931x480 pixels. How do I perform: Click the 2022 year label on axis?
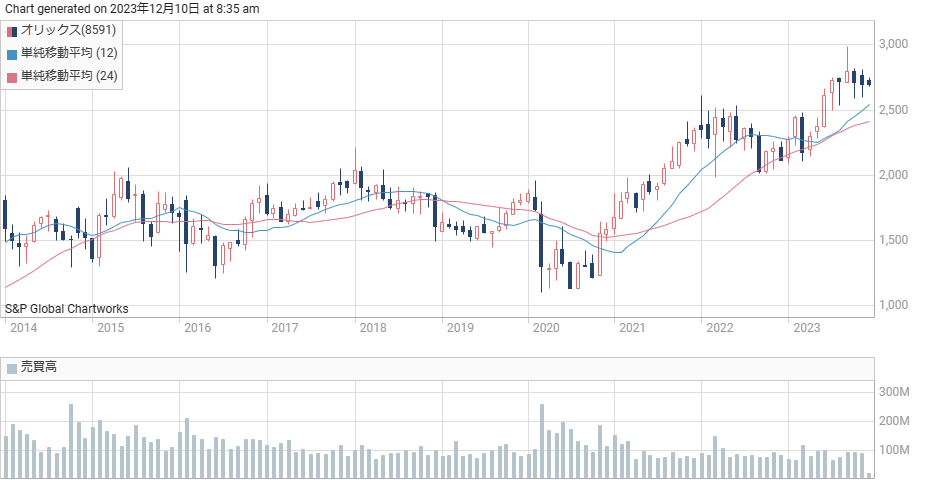click(x=719, y=328)
